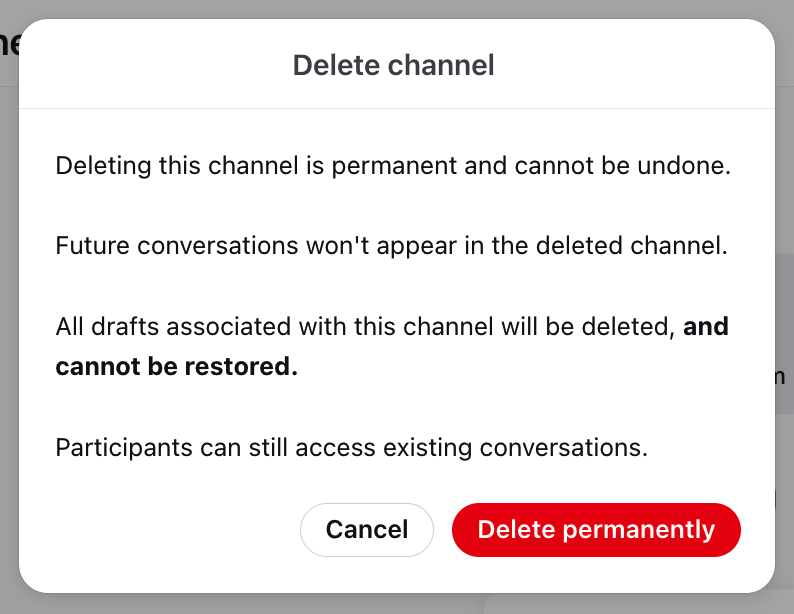The width and height of the screenshot is (794, 614).
Task: Click the word "undone." in the first sentence
Action: [x=684, y=166]
